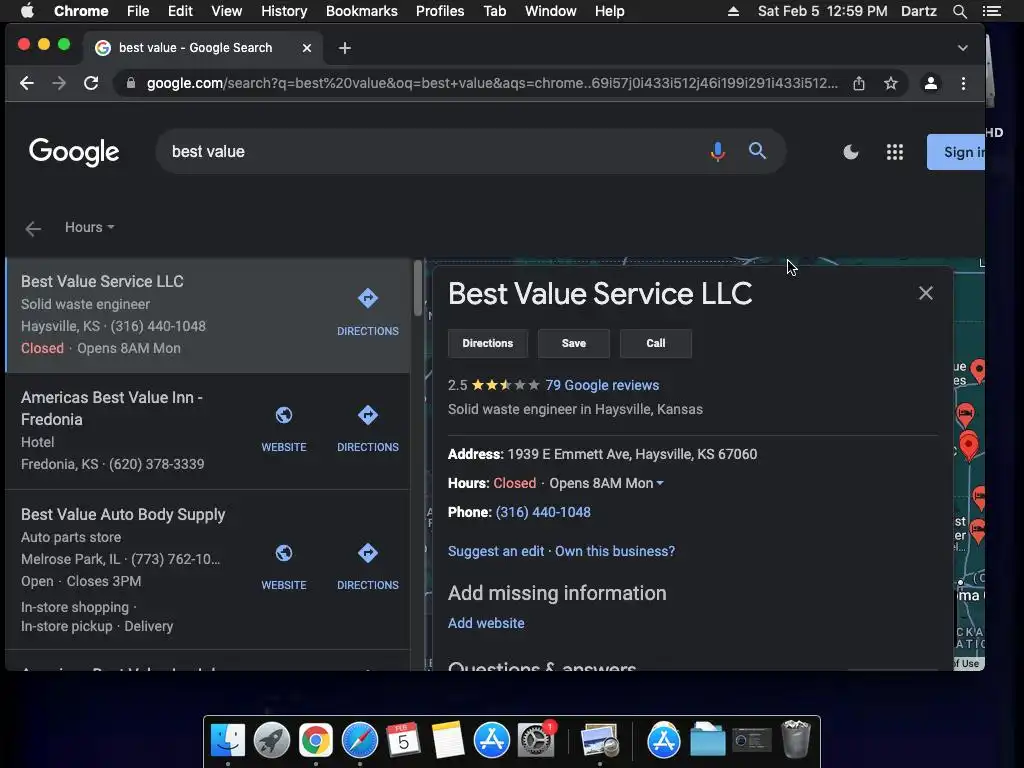Open a new tab with the plus button
Viewport: 1024px width, 768px height.
pos(345,48)
